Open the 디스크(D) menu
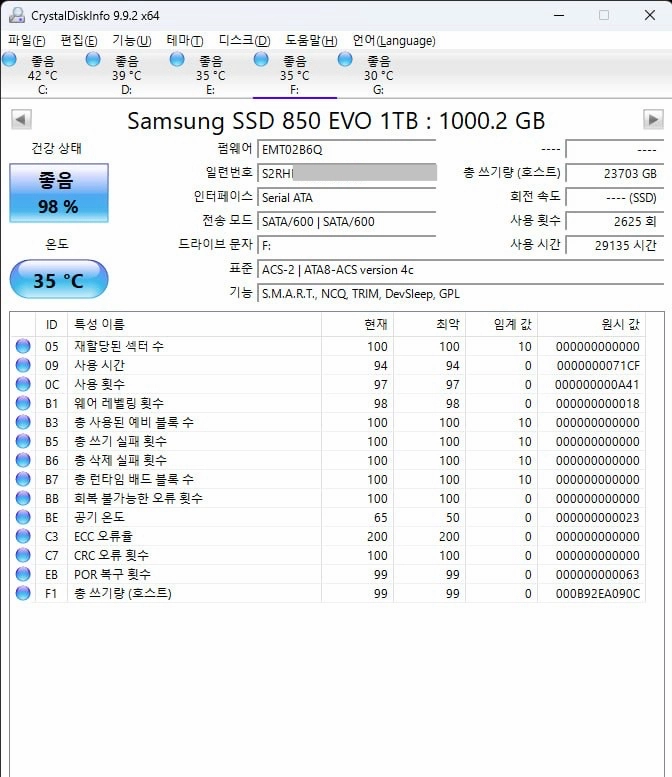 pos(244,41)
